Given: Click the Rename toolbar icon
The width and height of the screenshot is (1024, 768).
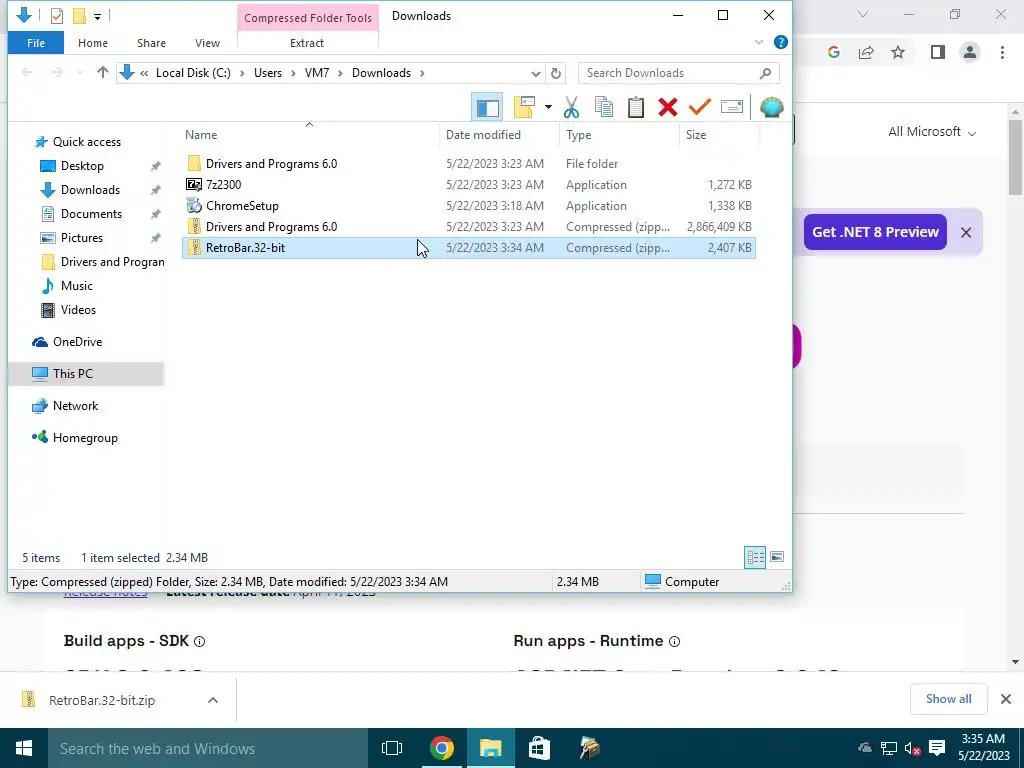Looking at the screenshot, I should pyautogui.click(x=731, y=107).
